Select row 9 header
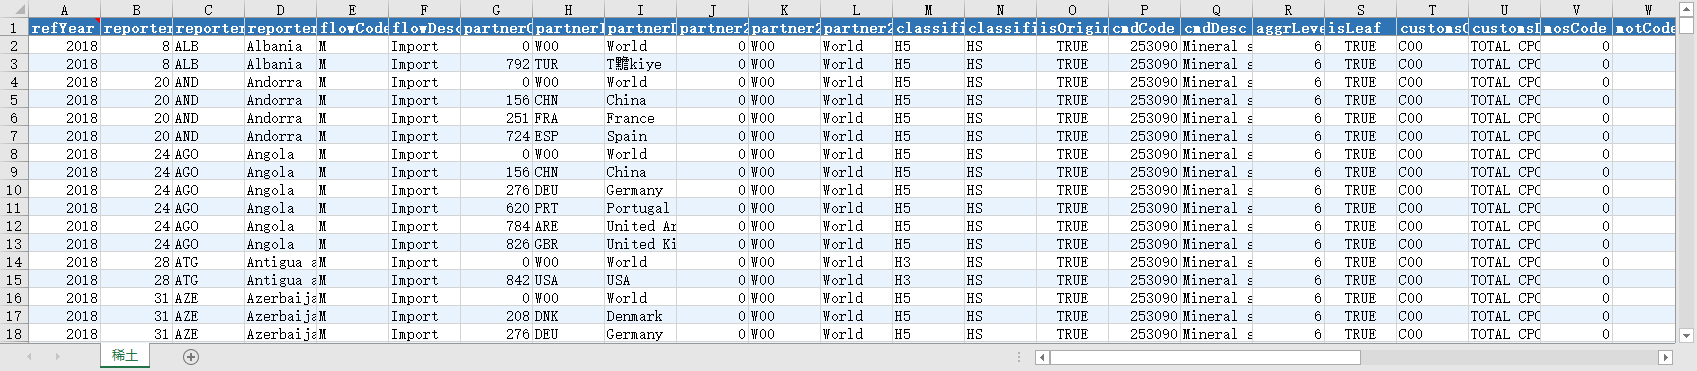Image resolution: width=1697 pixels, height=371 pixels. [x=14, y=172]
